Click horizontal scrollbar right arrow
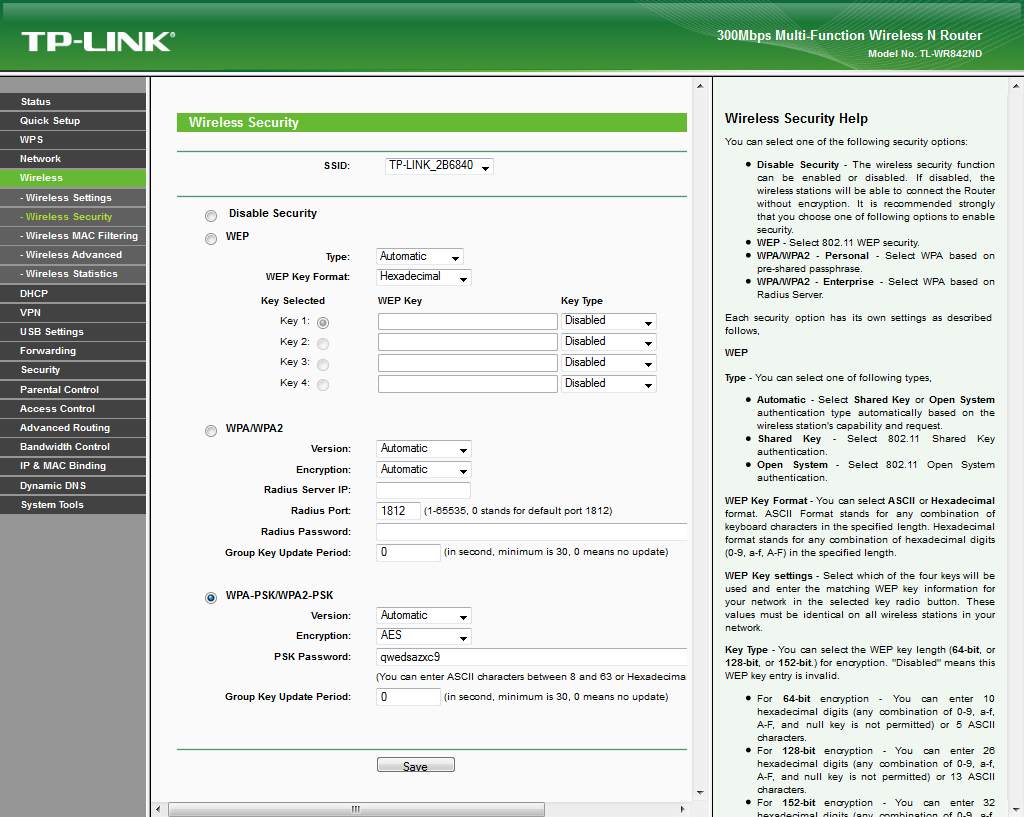 tap(682, 809)
